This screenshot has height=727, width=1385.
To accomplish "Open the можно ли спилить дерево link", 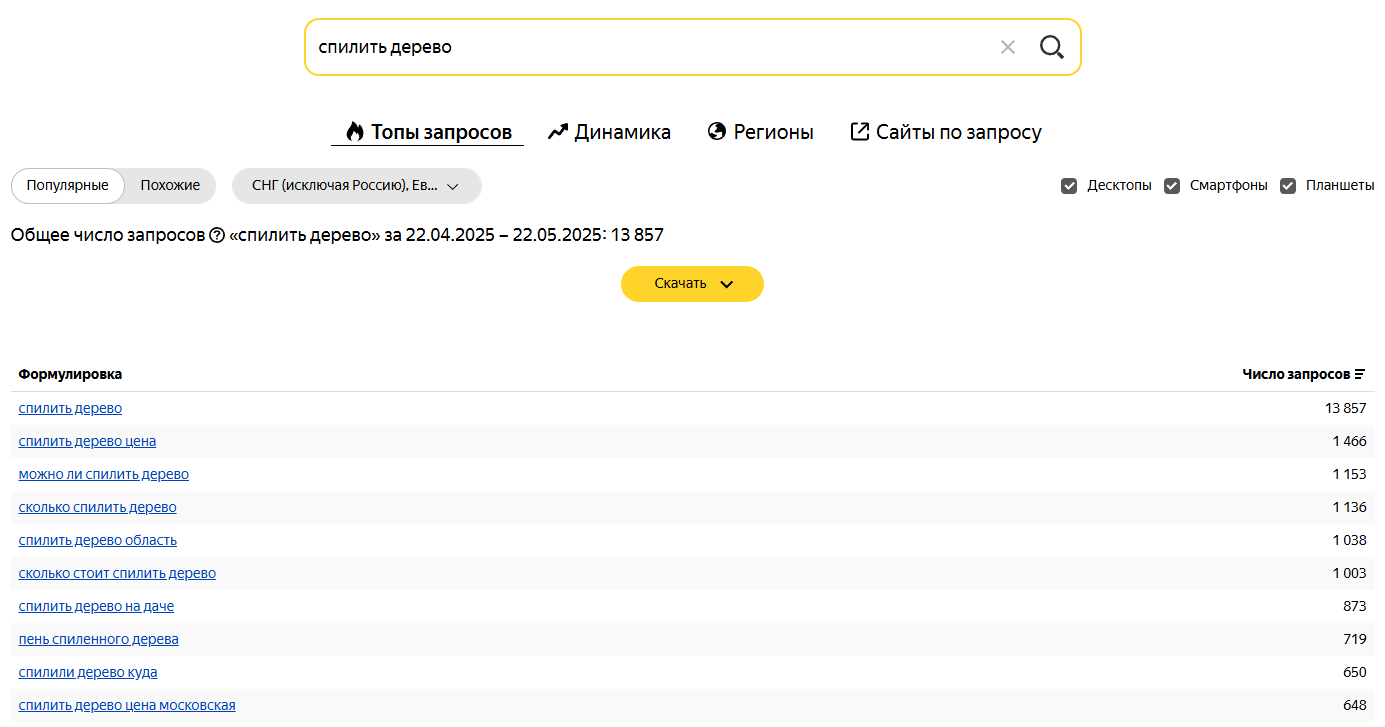I will click(104, 474).
